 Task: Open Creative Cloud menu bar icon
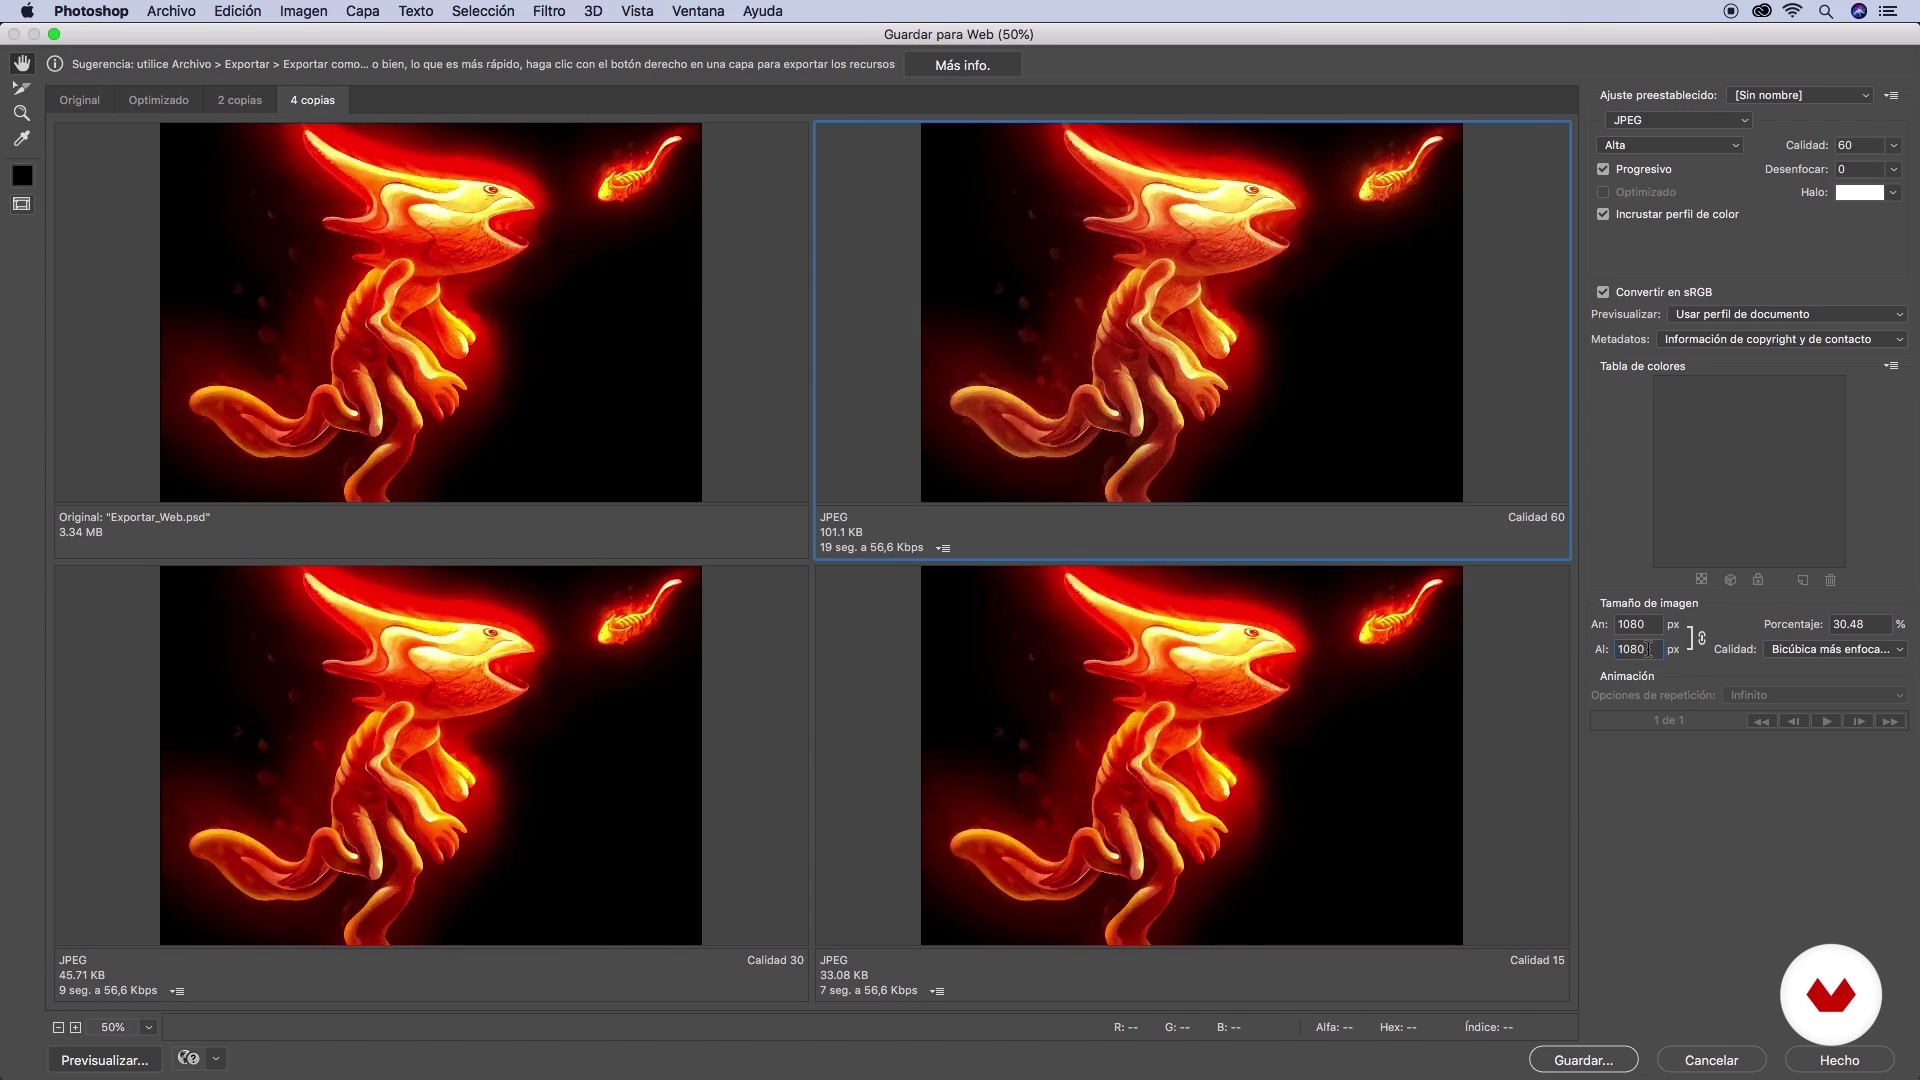coord(1762,11)
